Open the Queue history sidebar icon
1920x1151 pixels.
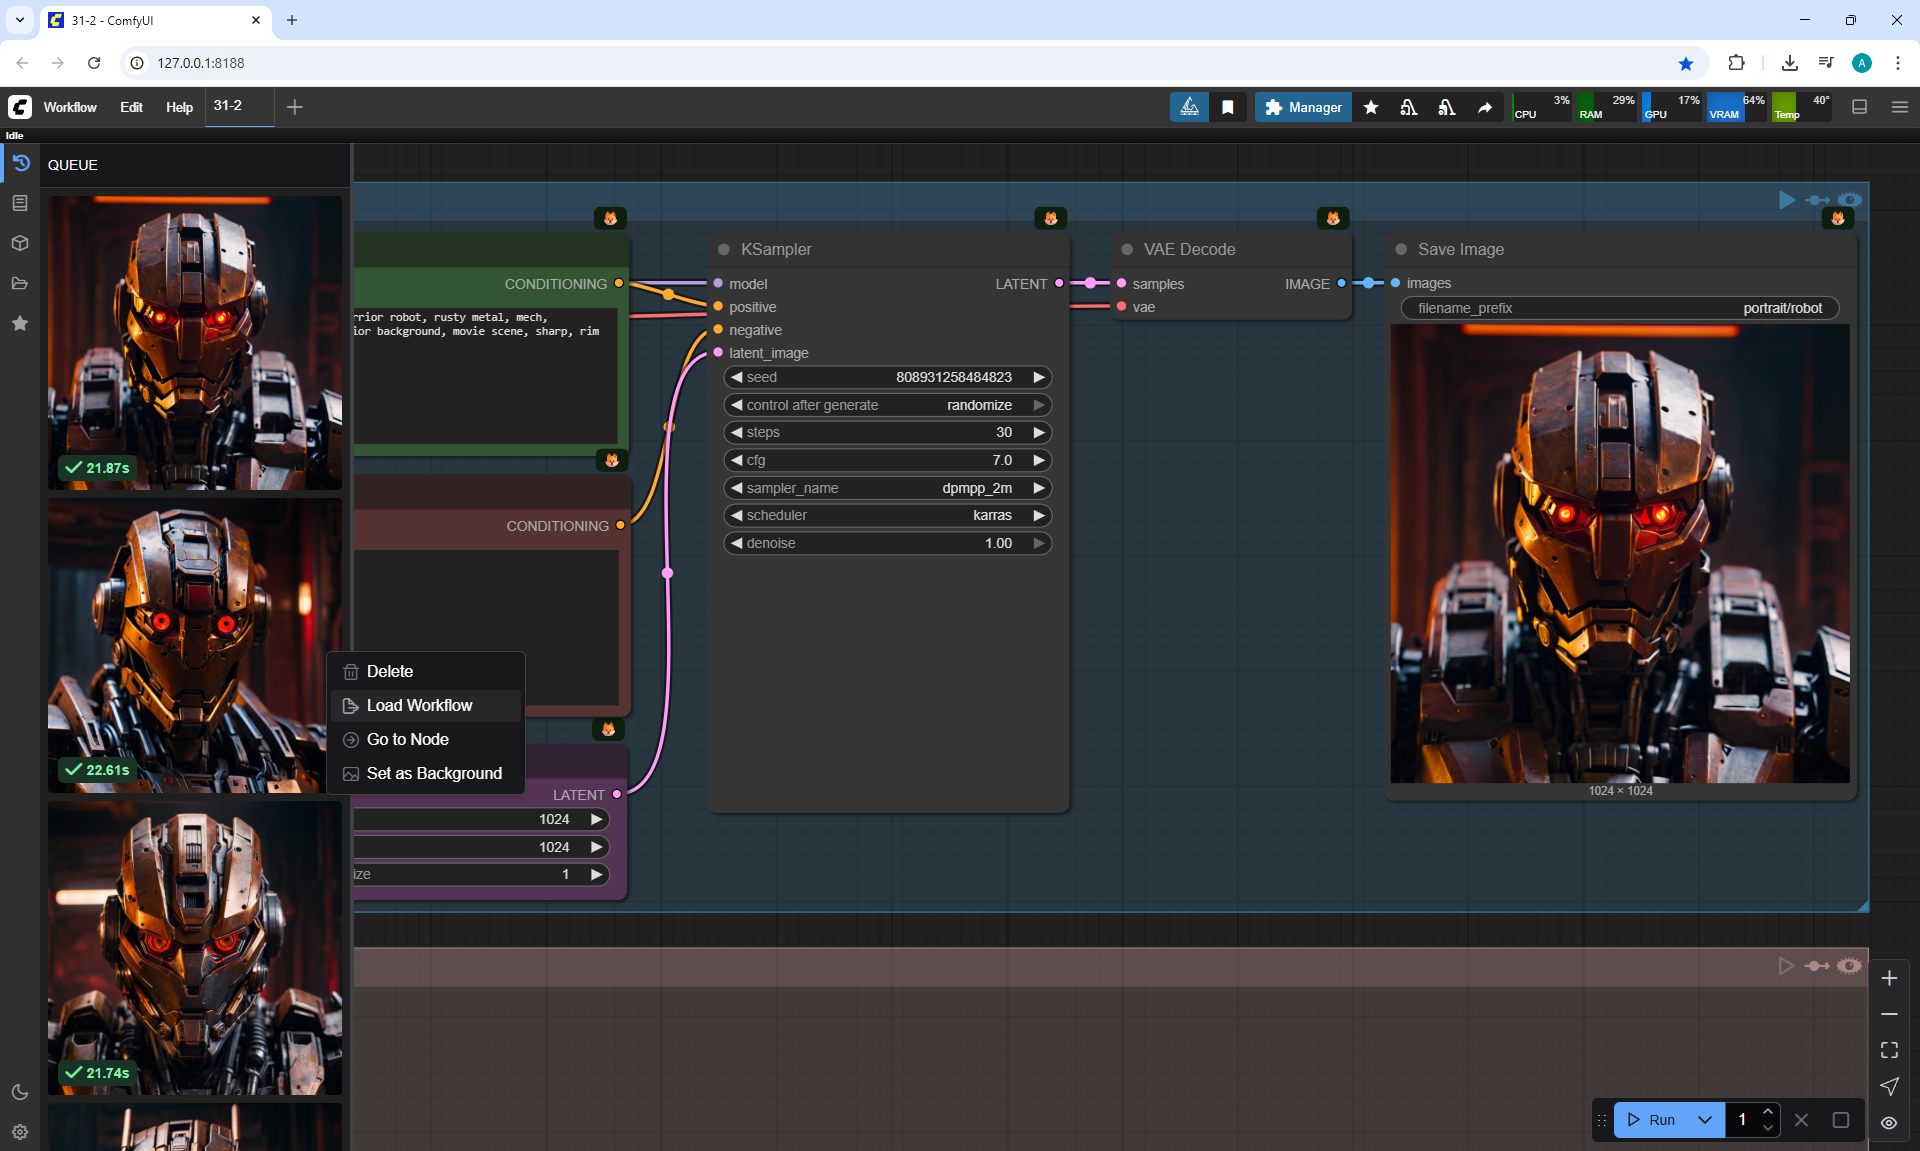tap(20, 163)
